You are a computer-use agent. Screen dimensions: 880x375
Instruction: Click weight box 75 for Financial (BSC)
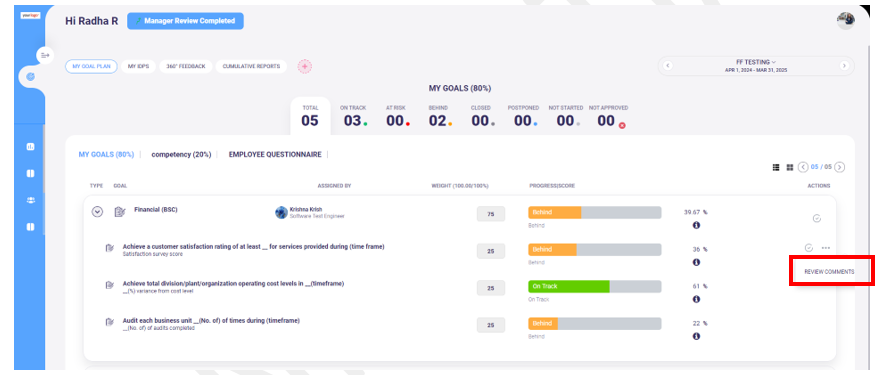click(x=491, y=214)
